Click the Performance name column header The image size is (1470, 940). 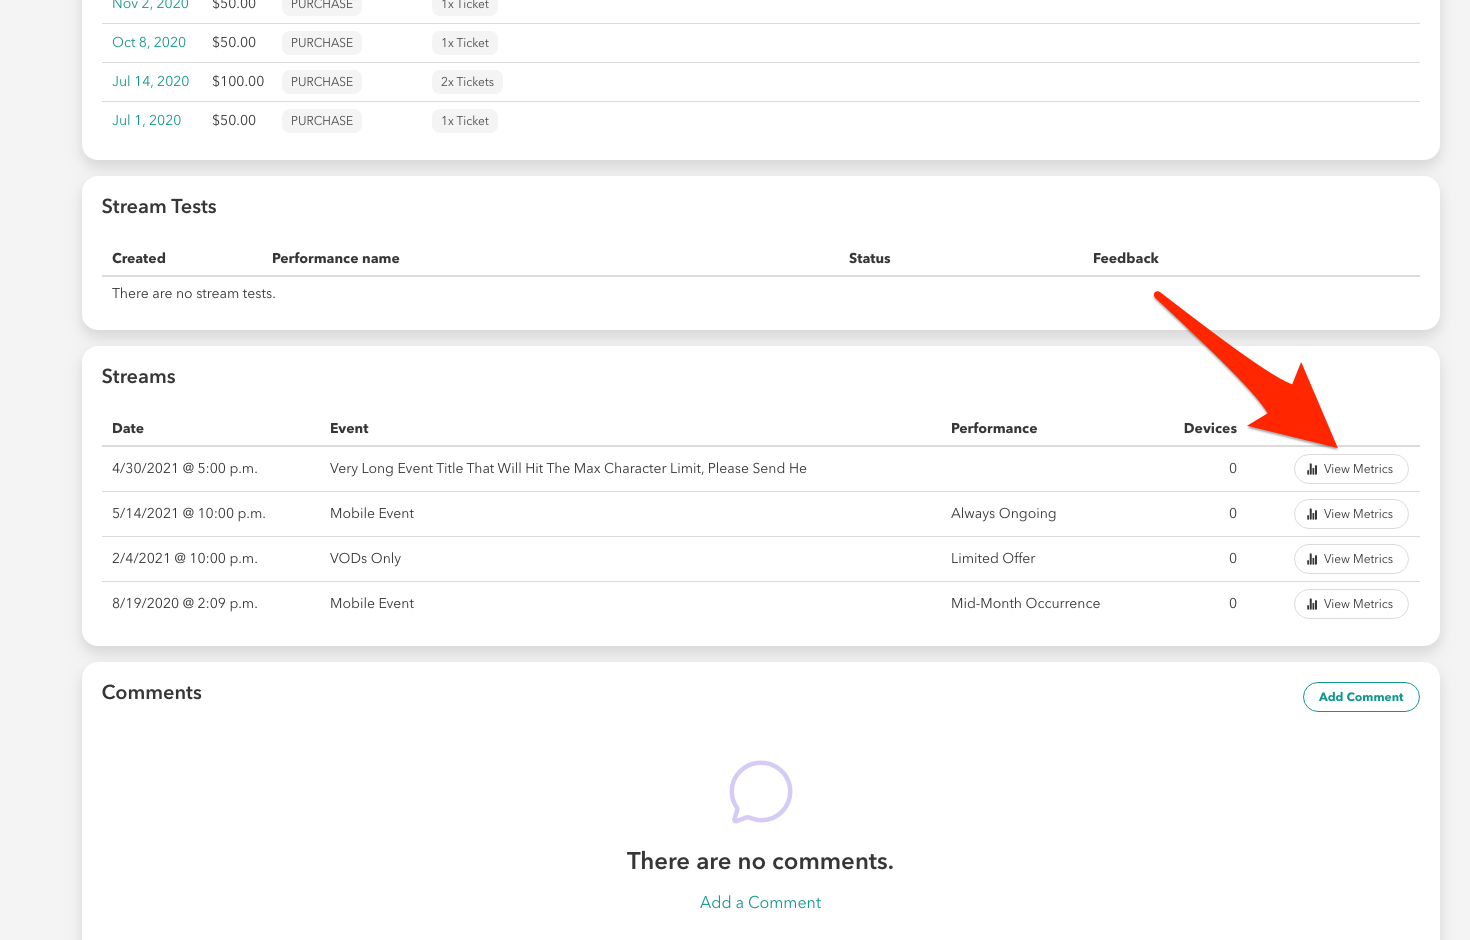click(336, 258)
